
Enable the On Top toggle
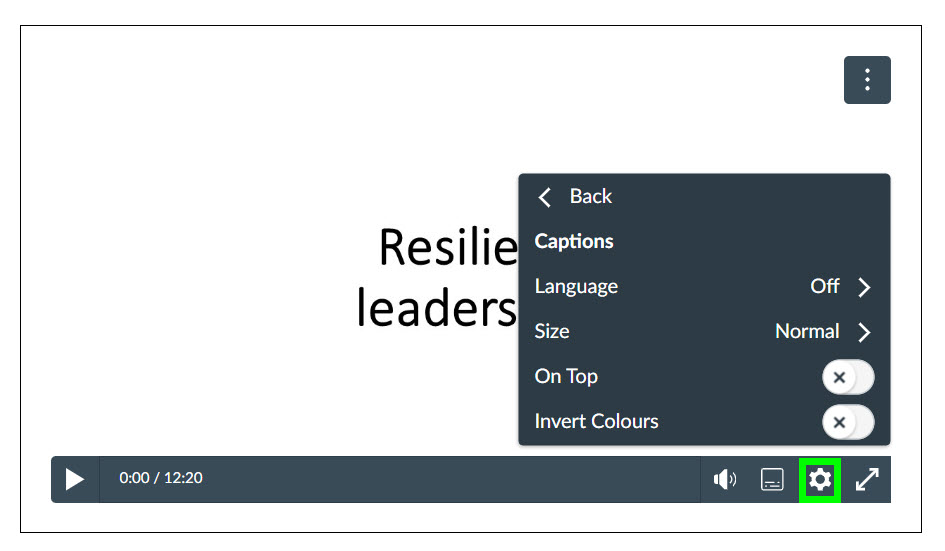click(x=847, y=377)
